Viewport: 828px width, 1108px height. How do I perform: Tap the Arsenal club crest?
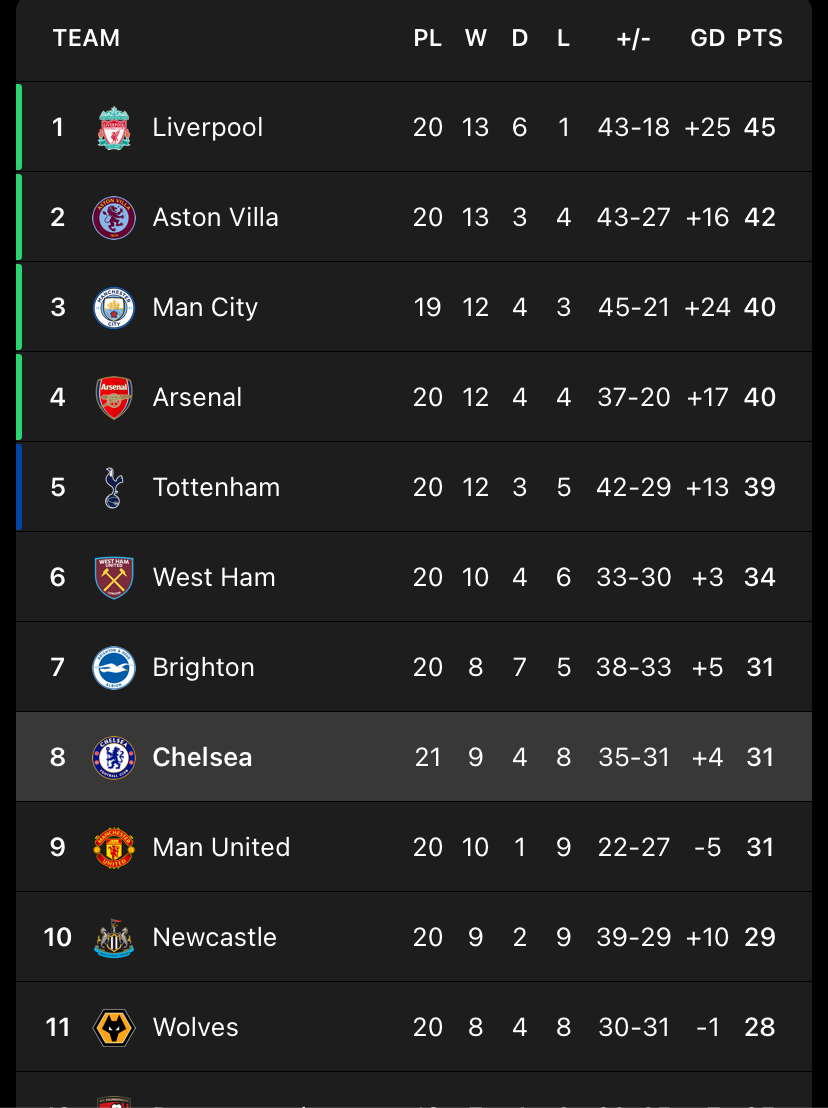coord(114,397)
